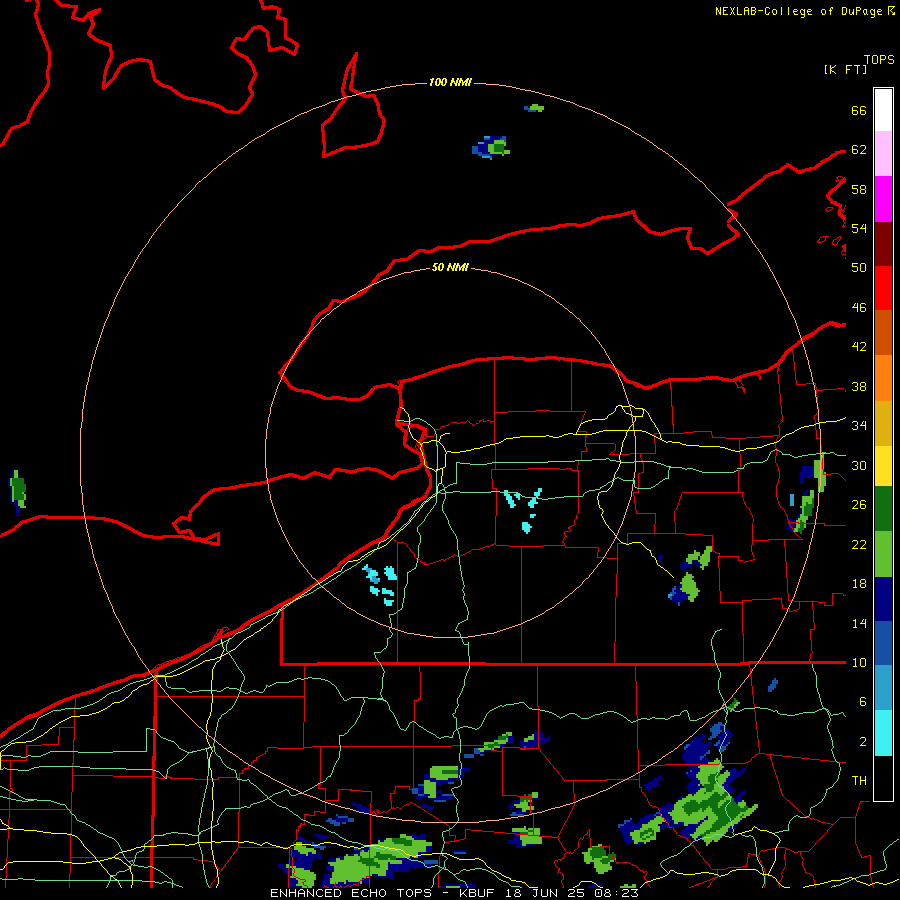Click the legend value 34

(x=859, y=425)
